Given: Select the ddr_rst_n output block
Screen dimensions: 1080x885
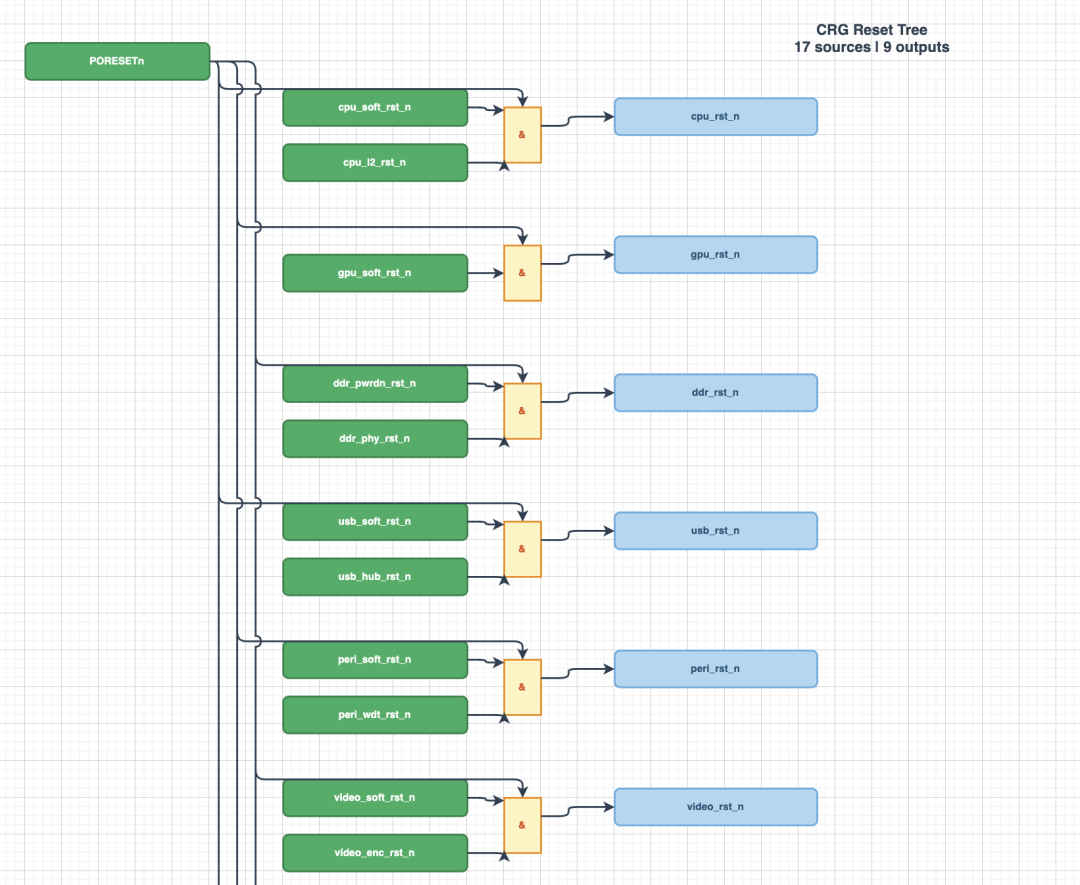Looking at the screenshot, I should click(716, 393).
